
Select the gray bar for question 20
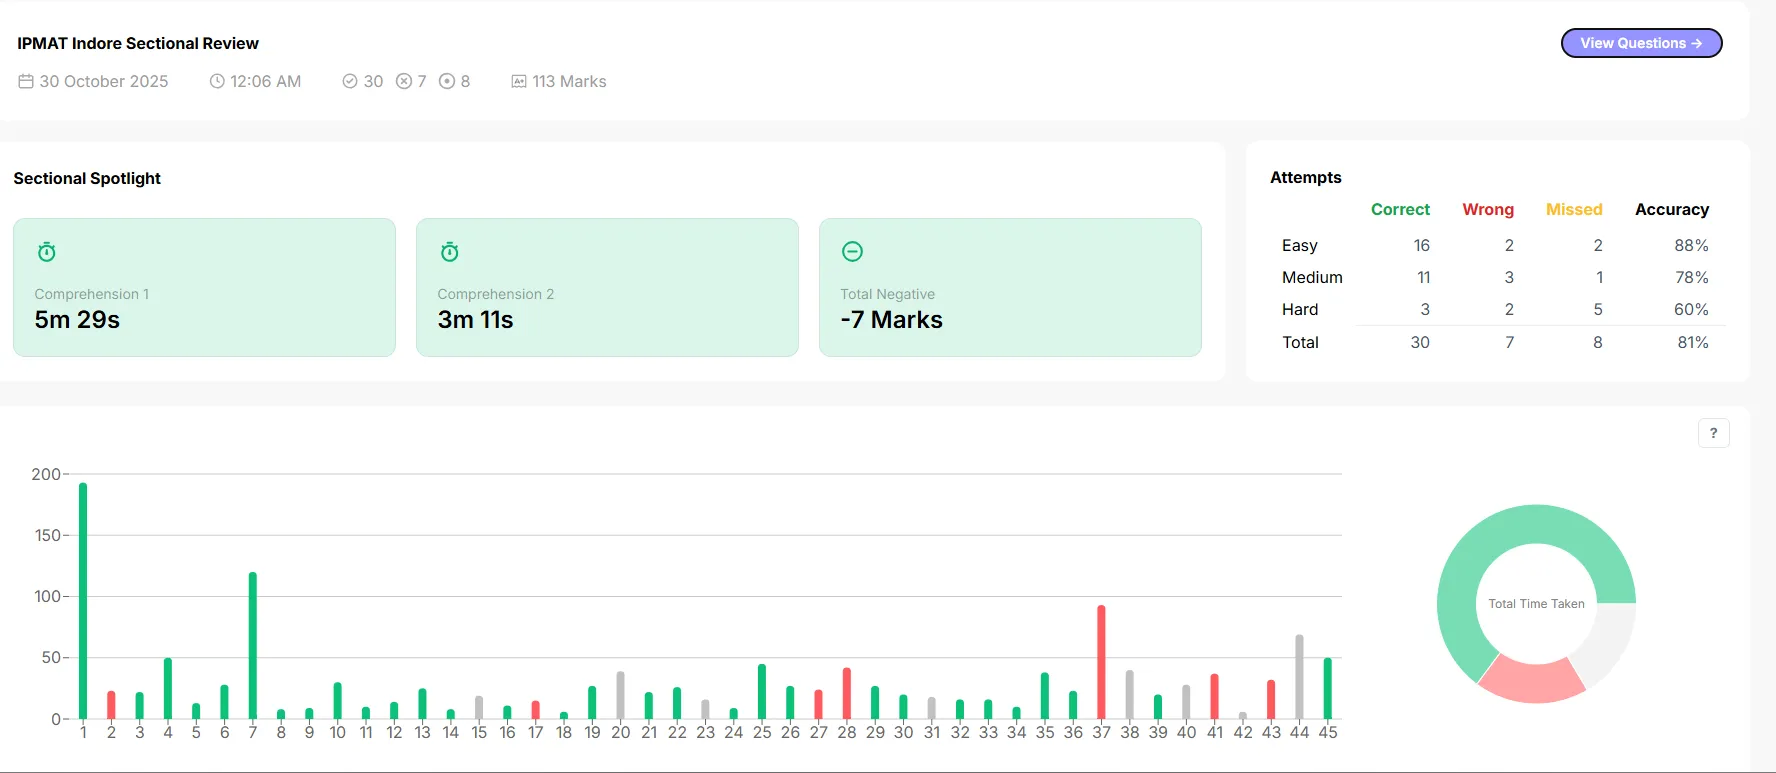[x=620, y=695]
